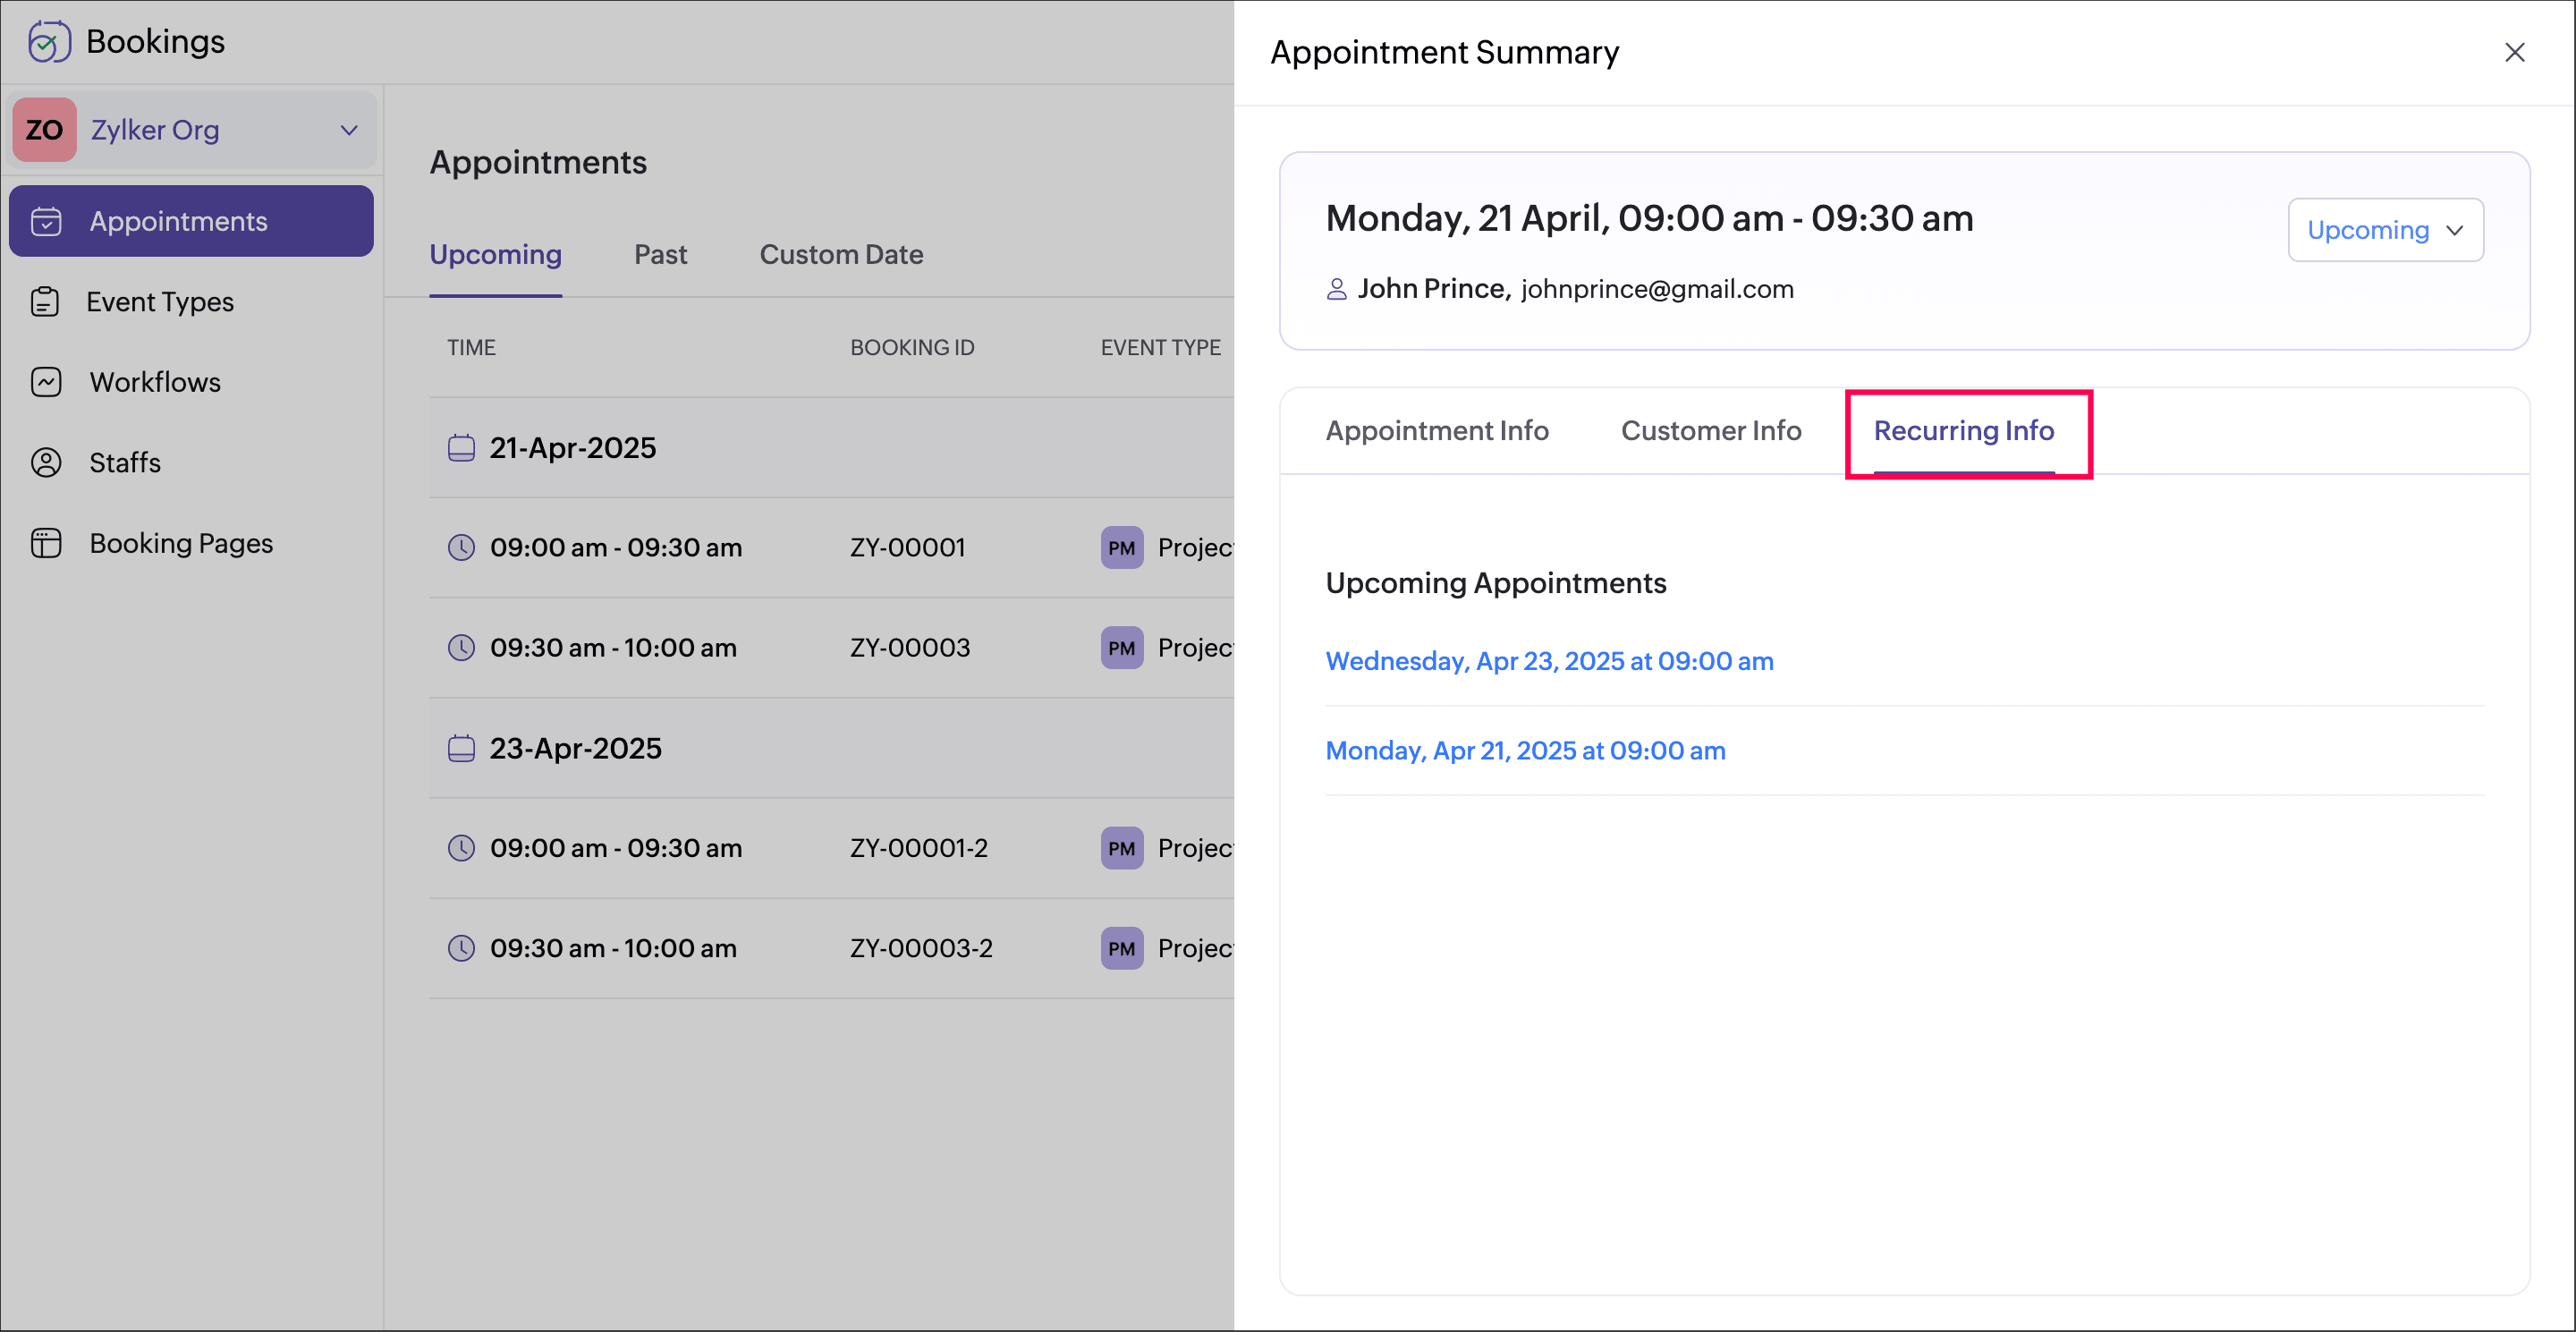Click the Bookings logo icon

click(49, 42)
